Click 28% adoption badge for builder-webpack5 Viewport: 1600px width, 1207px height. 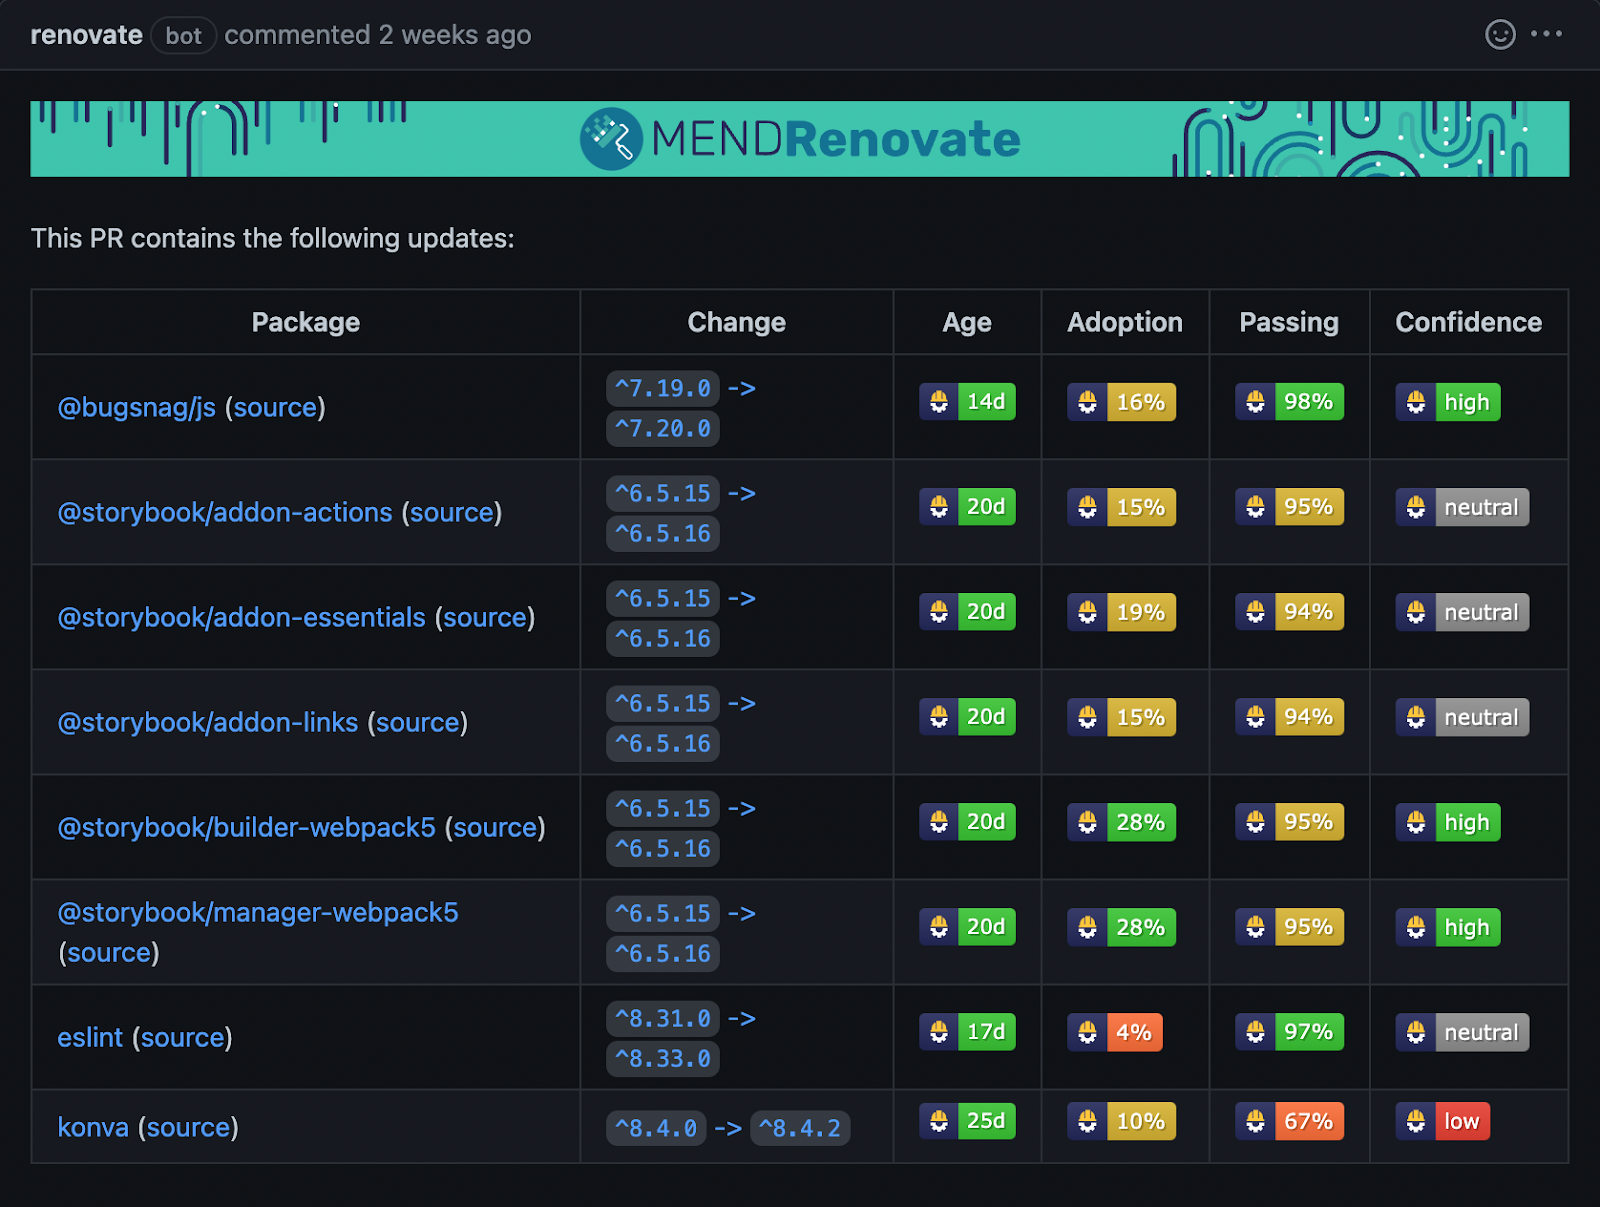pyautogui.click(x=1121, y=822)
